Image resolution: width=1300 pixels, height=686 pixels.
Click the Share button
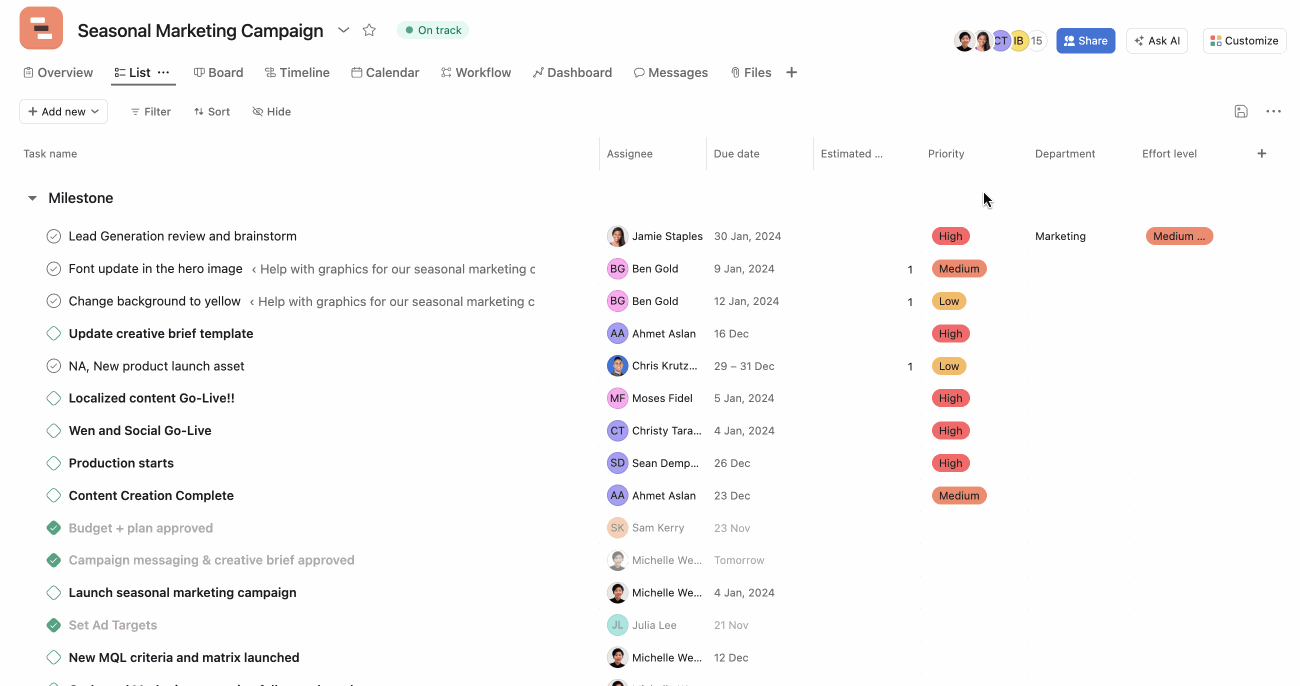[1085, 40]
